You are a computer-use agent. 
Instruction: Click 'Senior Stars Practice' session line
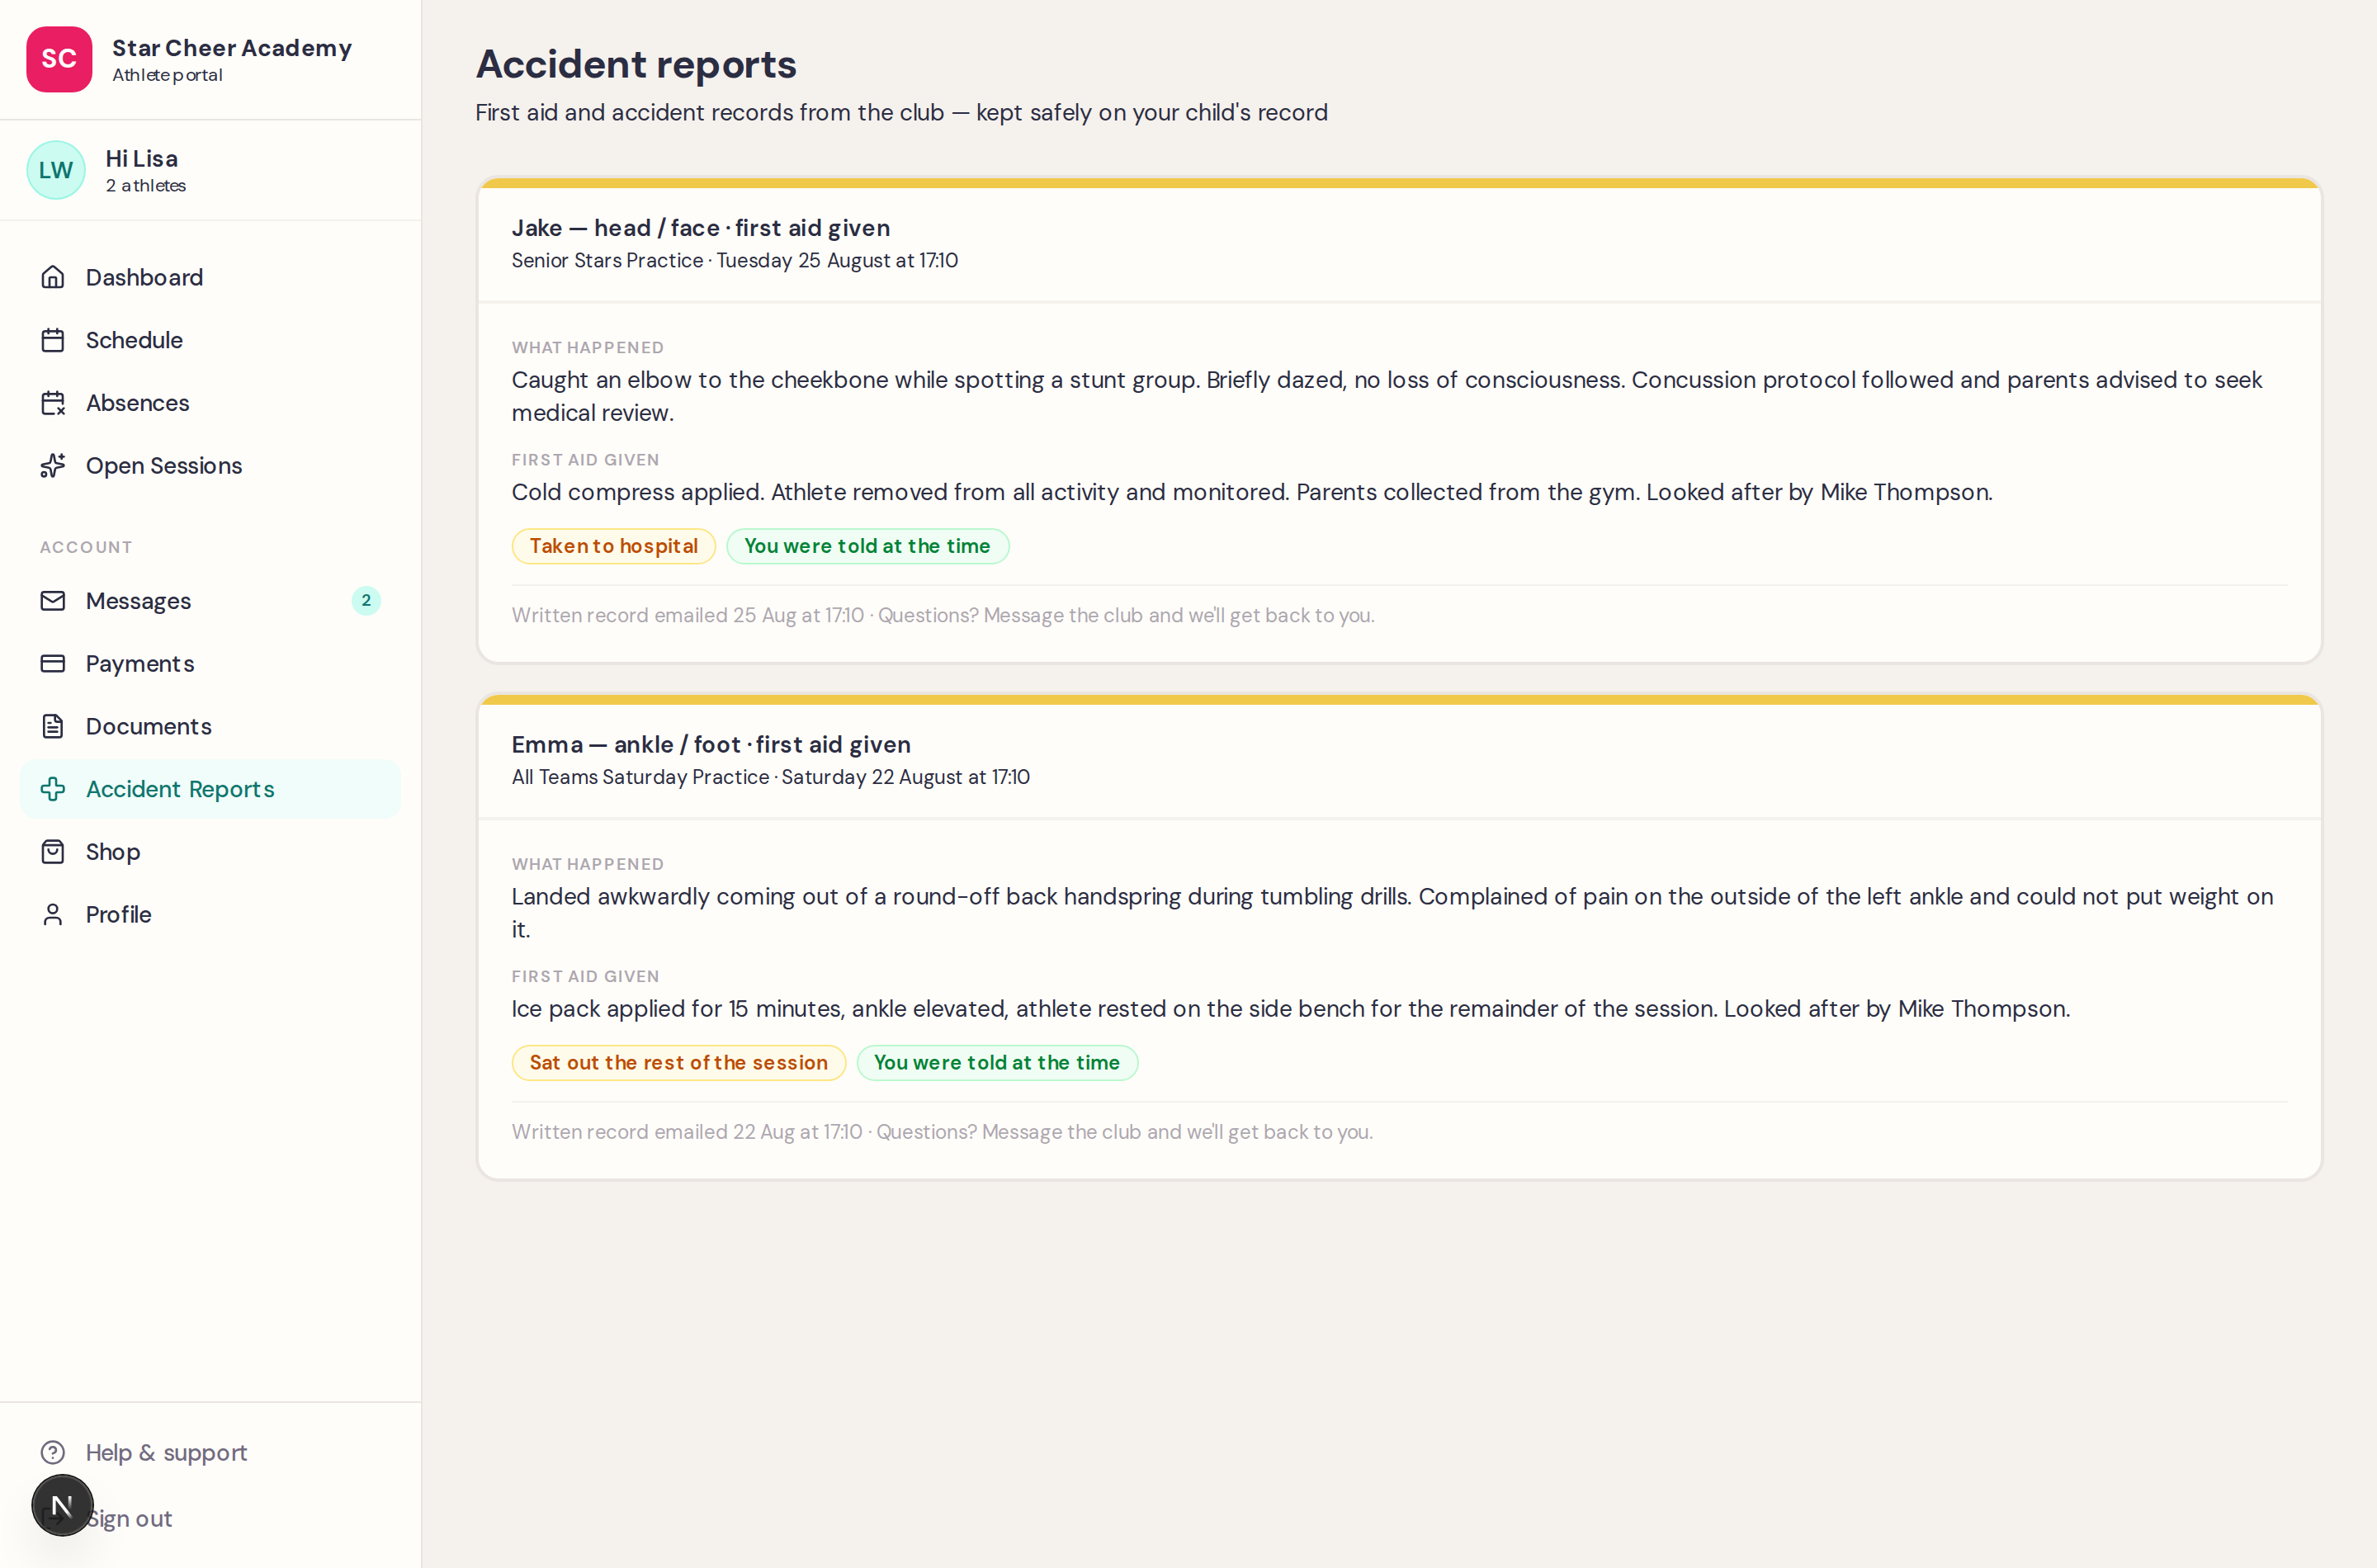[x=735, y=260]
